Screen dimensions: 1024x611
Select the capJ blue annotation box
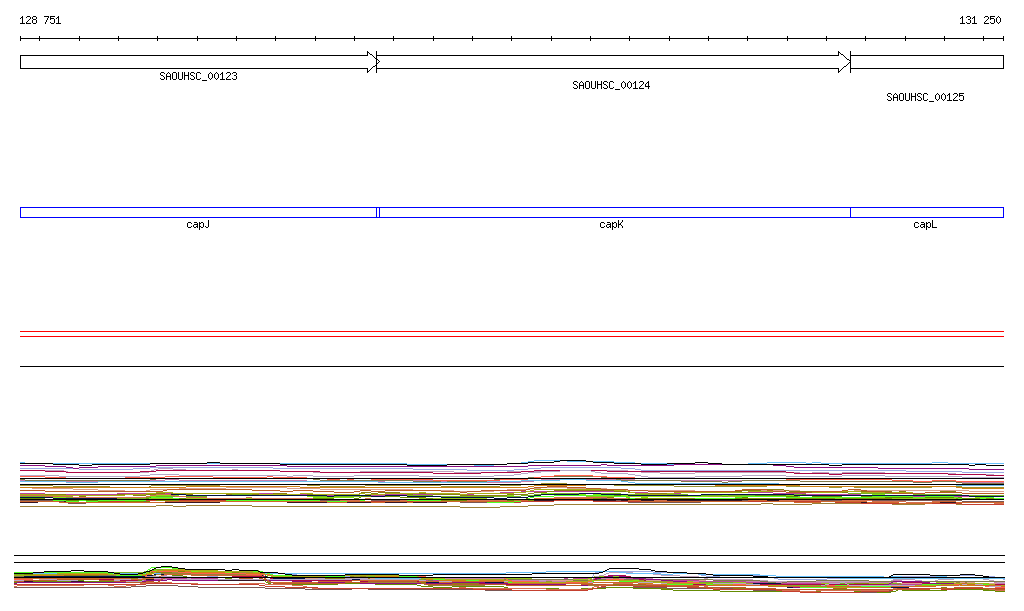(198, 212)
